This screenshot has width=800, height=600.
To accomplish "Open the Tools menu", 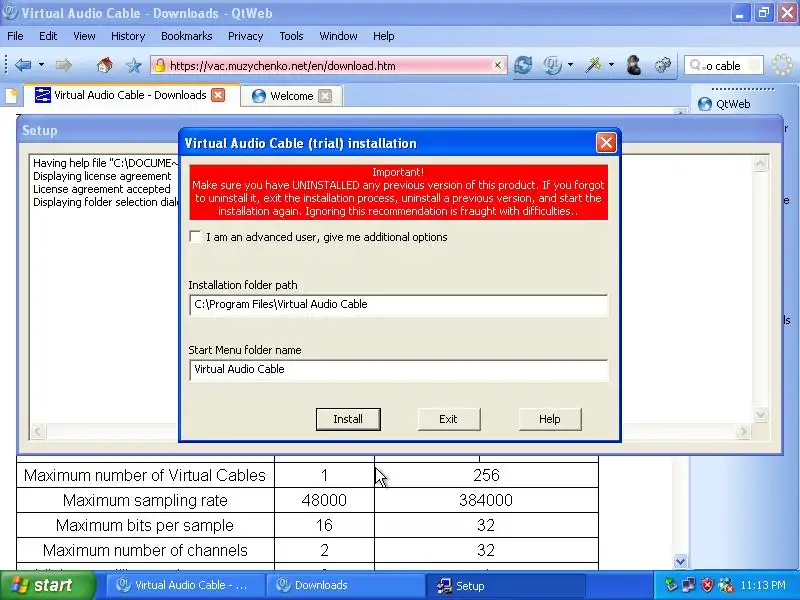I will tap(291, 36).
